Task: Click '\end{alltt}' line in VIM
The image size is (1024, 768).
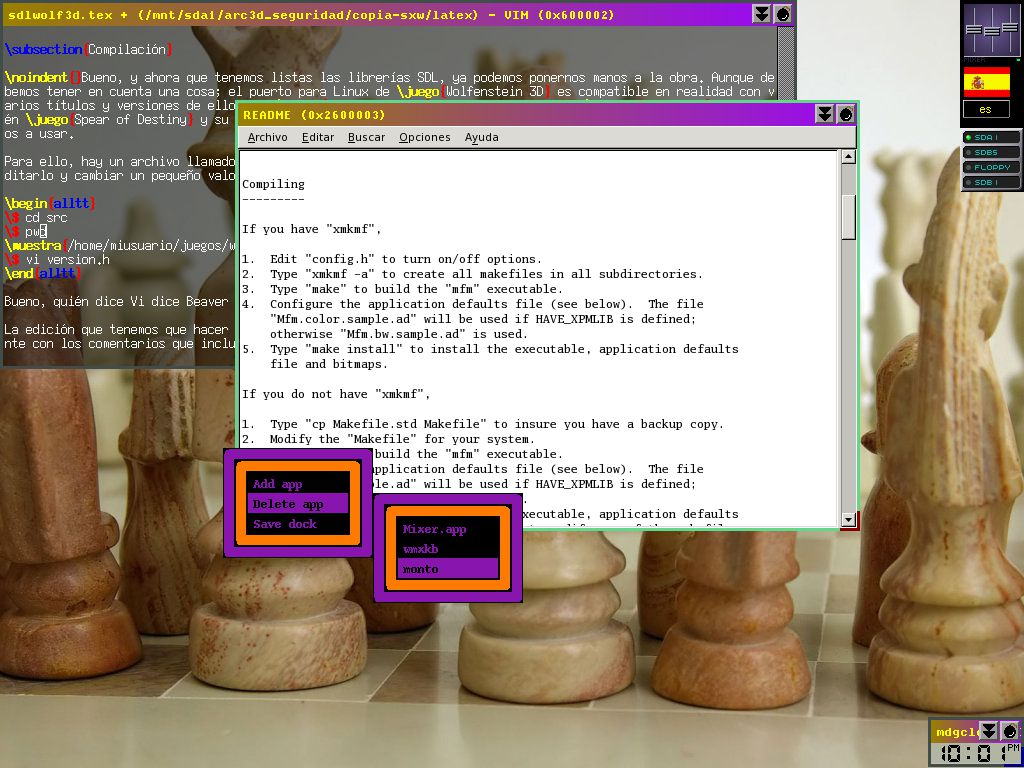Action: tap(43, 274)
